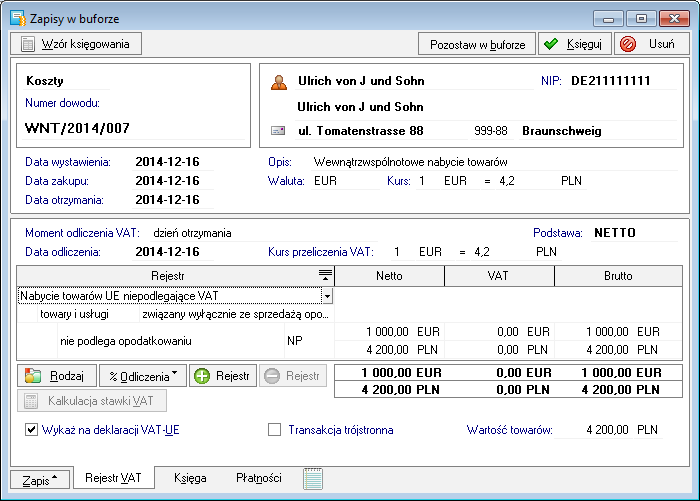Click the VAT column header

click(499, 276)
